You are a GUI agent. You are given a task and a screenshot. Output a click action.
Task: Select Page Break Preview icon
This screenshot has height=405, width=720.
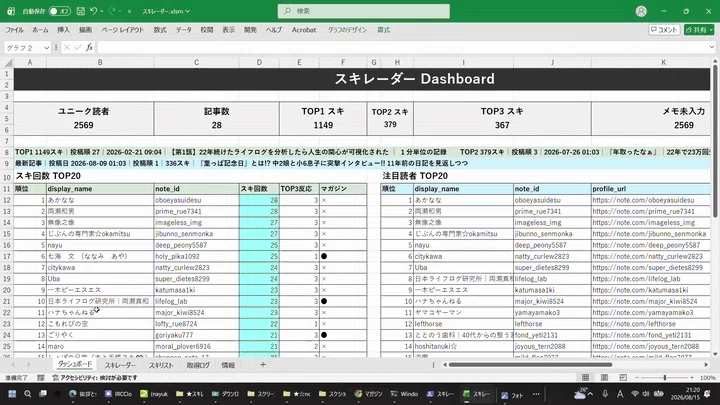click(x=623, y=377)
